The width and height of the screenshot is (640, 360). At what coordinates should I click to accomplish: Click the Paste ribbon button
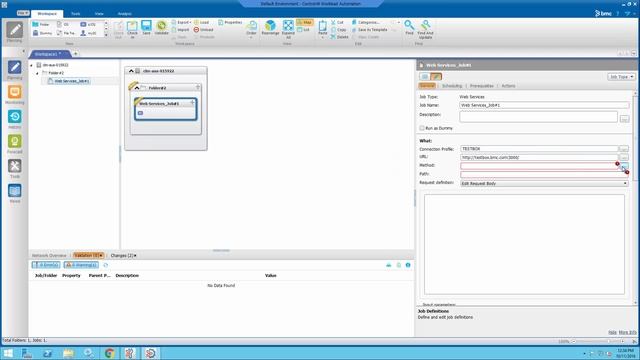tap(322, 29)
